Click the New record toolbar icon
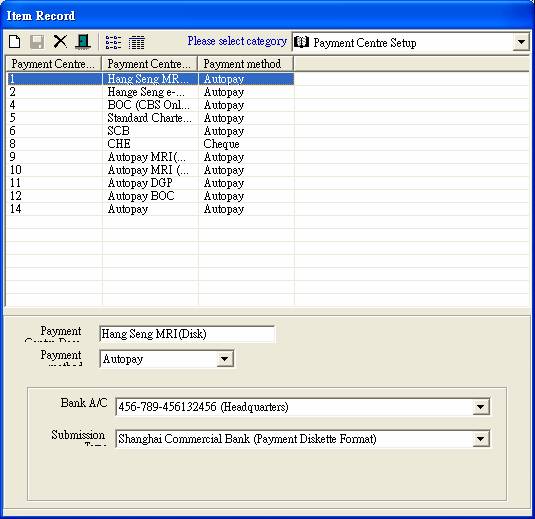Viewport: 535px width, 519px height. (x=14, y=42)
